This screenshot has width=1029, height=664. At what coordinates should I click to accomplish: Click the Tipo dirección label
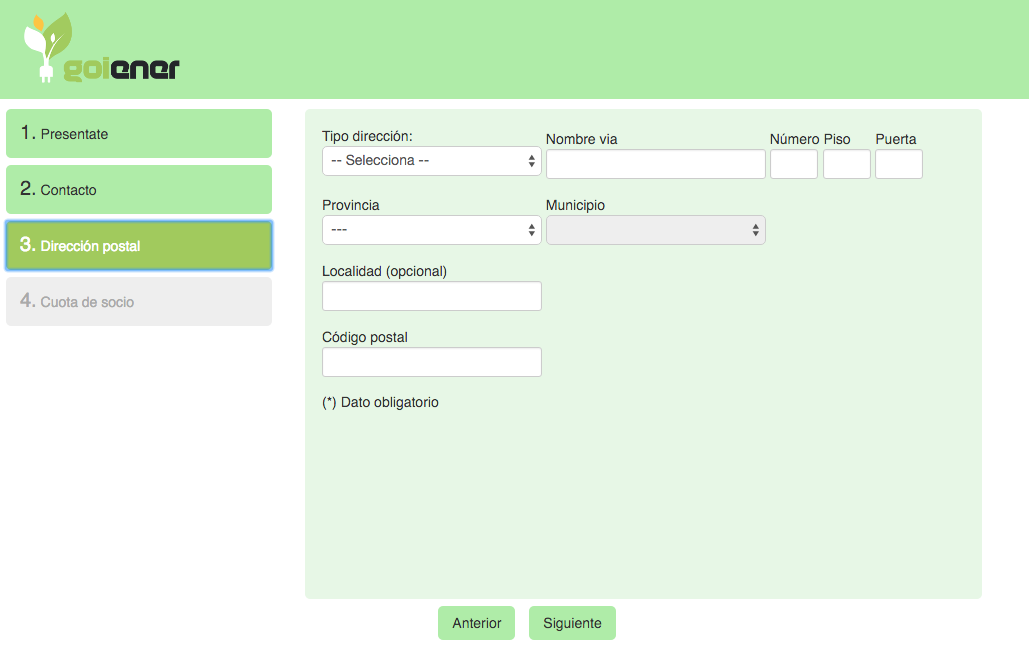[367, 136]
